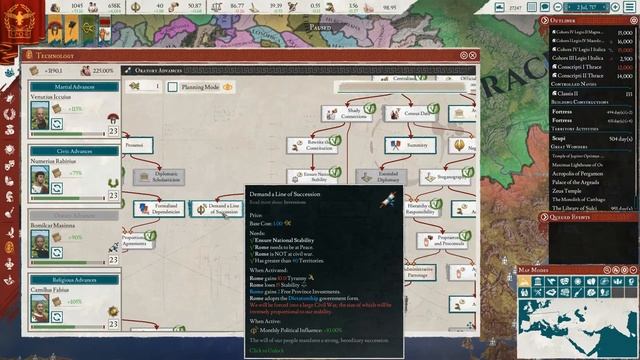Collapse the Queued Events panel arrow

pyautogui.click(x=544, y=217)
